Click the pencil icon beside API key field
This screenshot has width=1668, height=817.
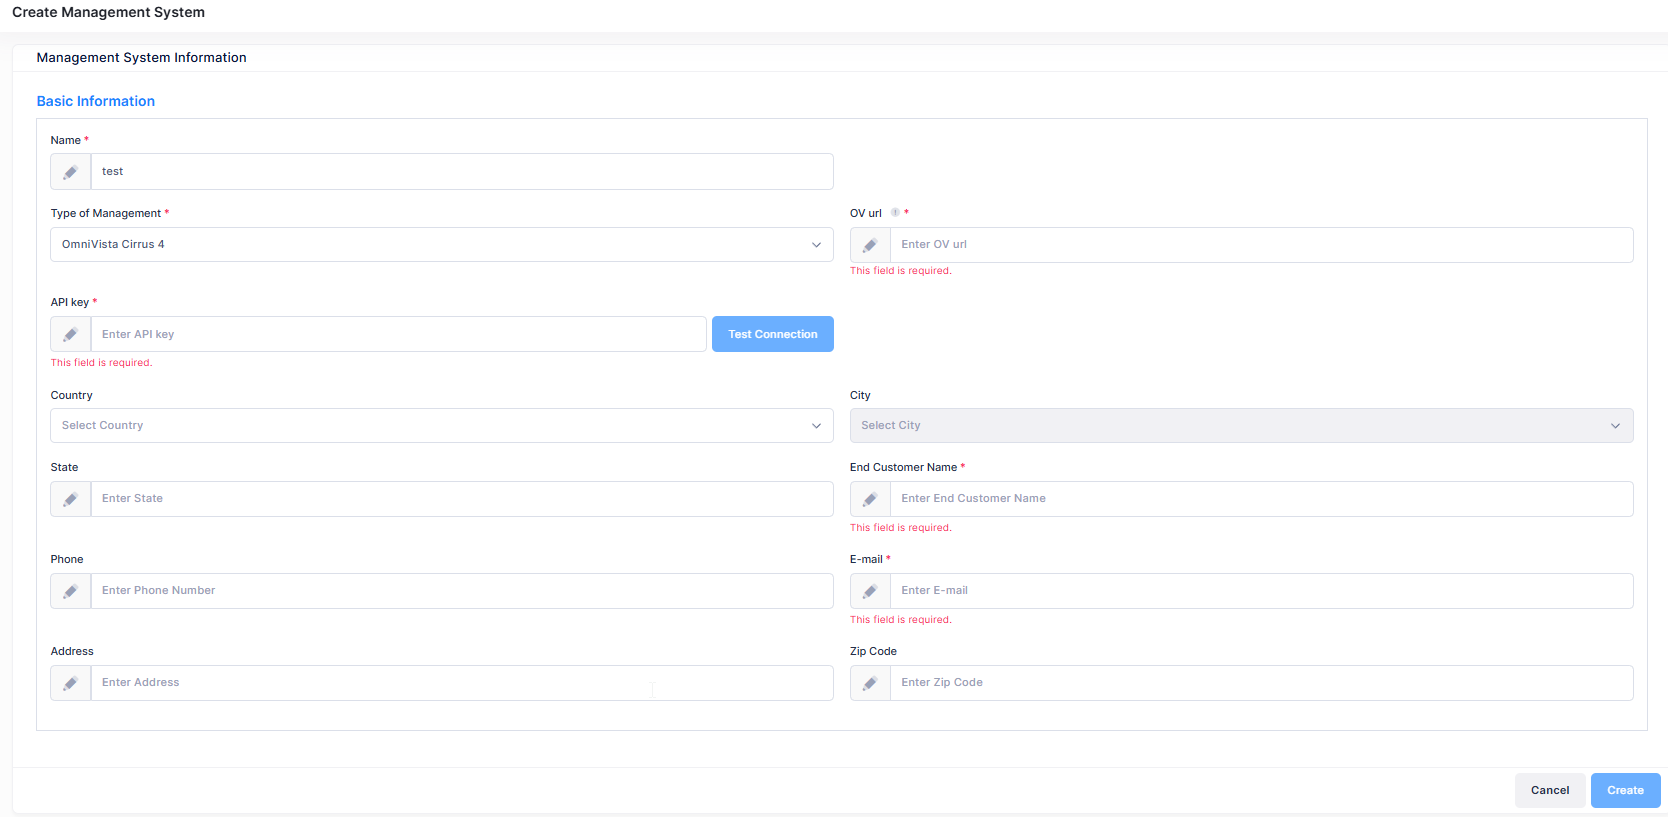(x=70, y=334)
